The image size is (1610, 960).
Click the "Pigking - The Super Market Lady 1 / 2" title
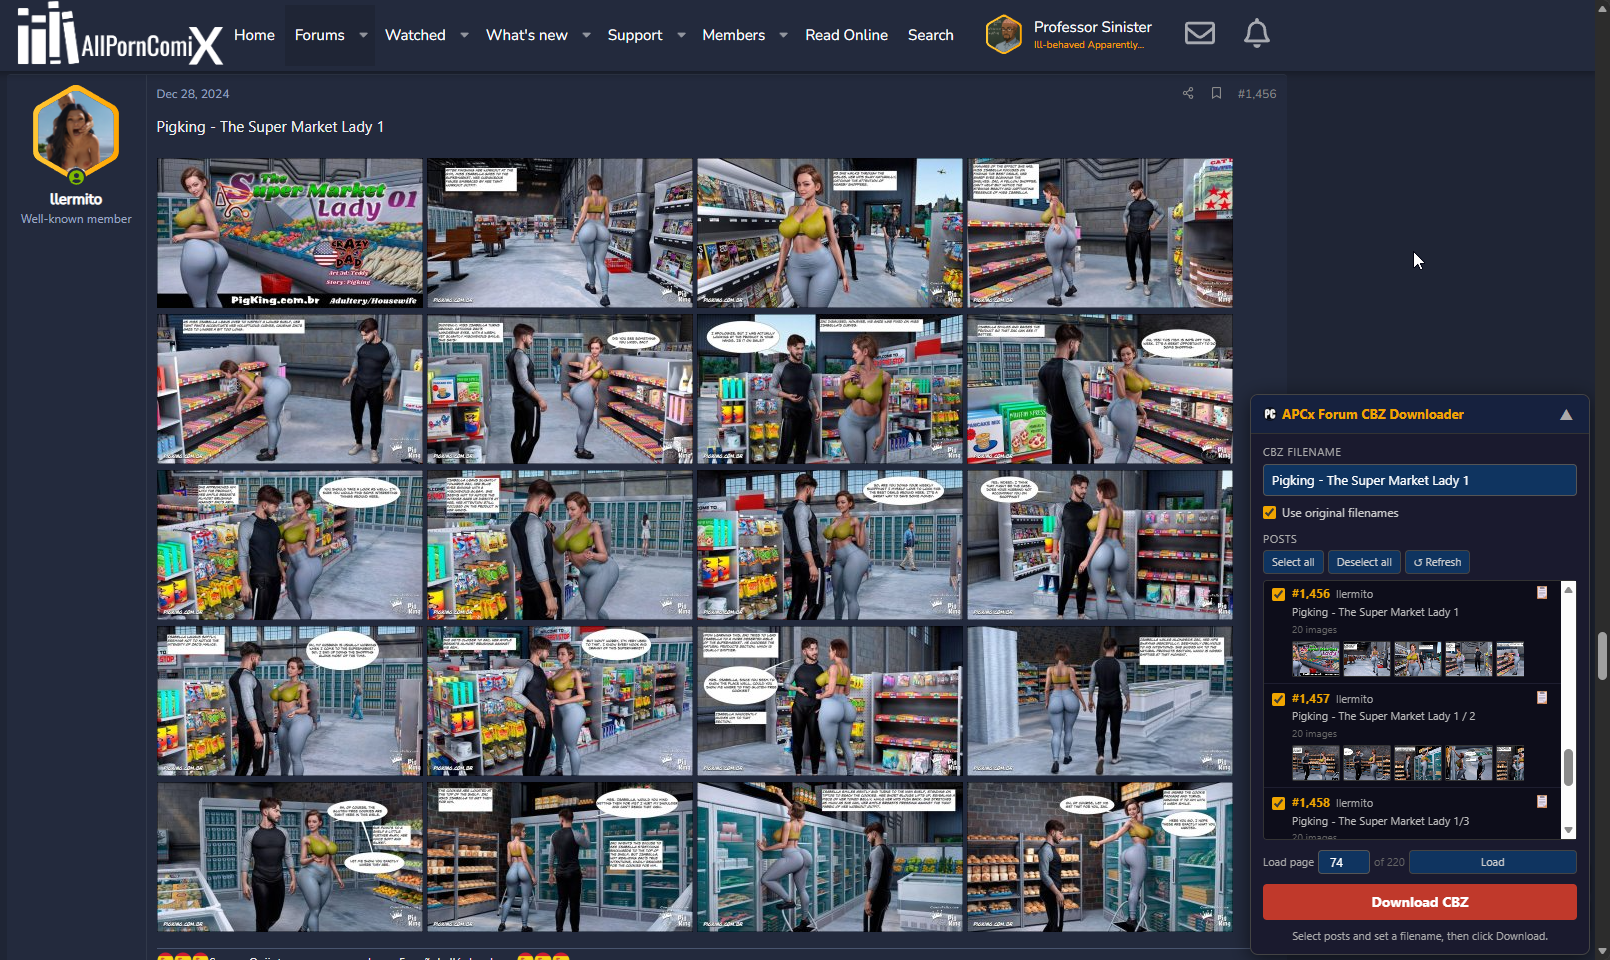coord(1383,716)
